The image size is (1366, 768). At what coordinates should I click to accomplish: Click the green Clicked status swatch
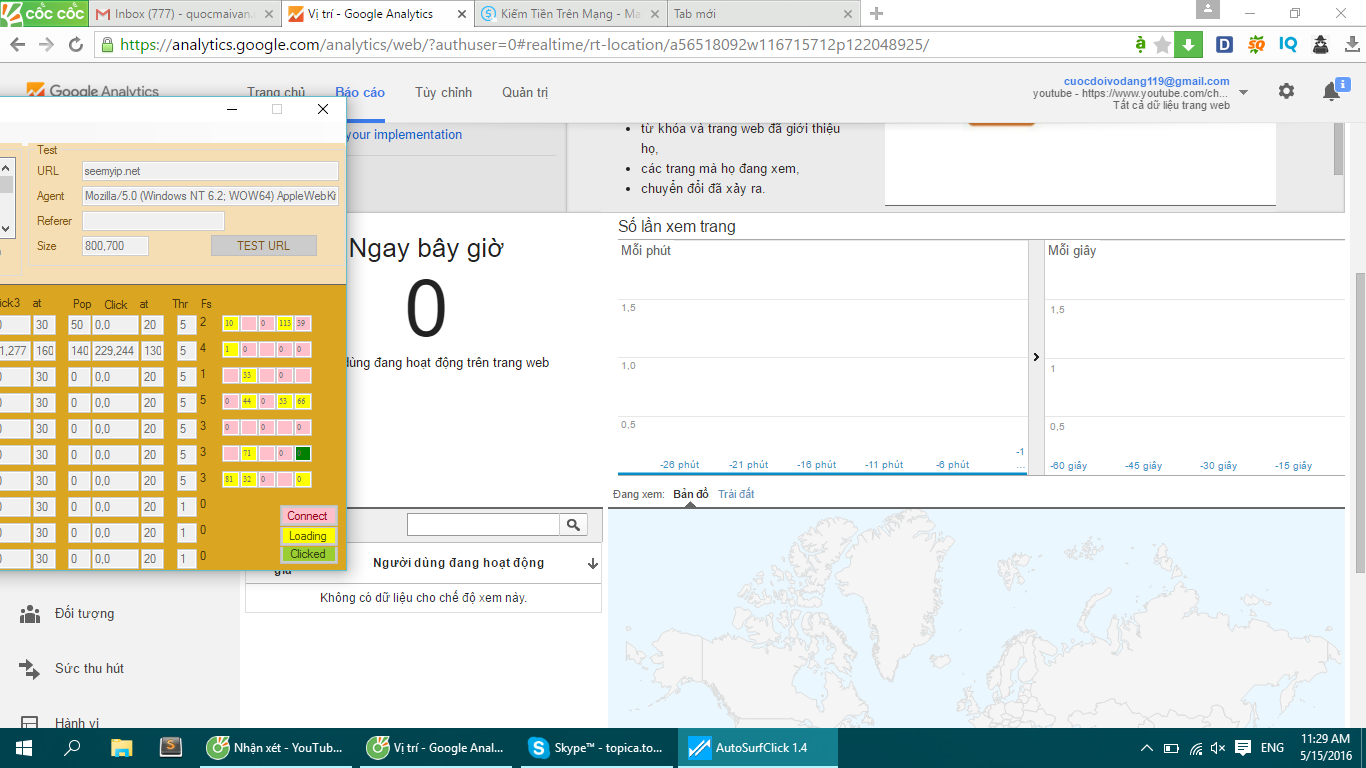(x=308, y=554)
